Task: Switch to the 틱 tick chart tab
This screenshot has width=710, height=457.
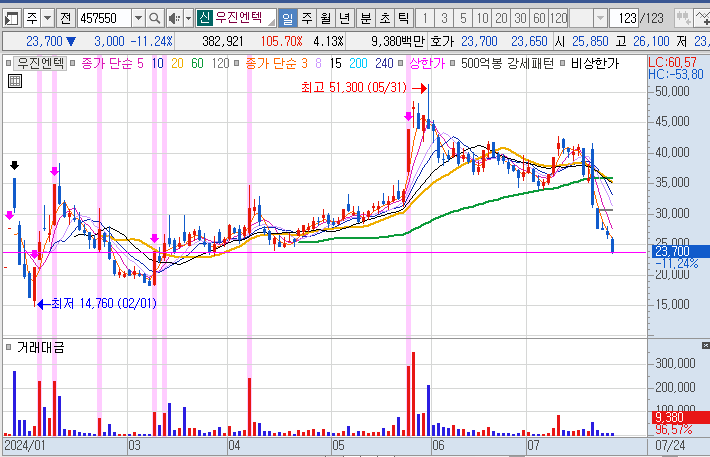Action: (x=403, y=19)
